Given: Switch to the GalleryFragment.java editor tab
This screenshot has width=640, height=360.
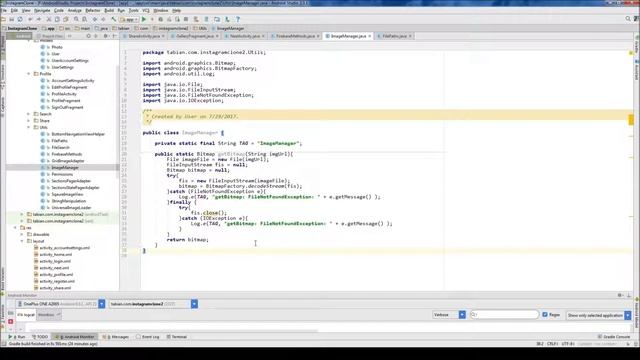Looking at the screenshot, I should coord(195,36).
